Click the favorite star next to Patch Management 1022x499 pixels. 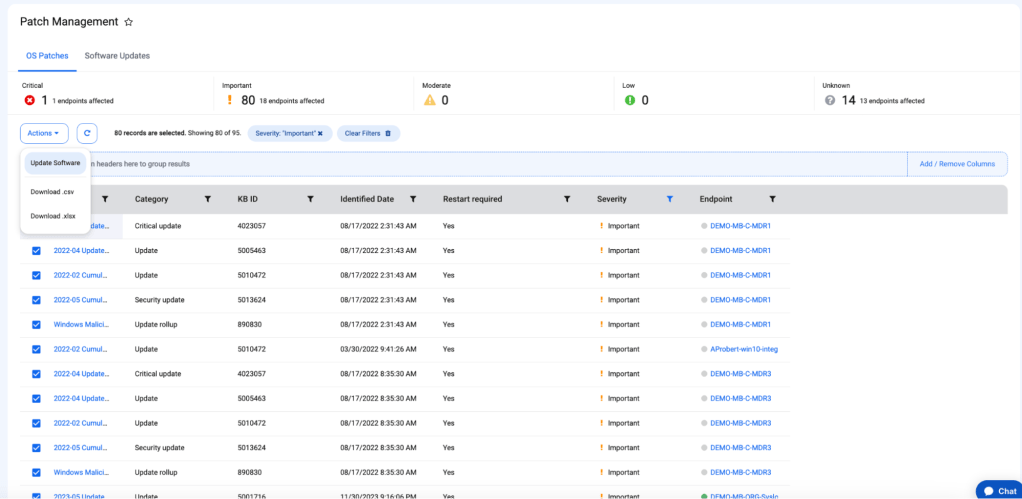[128, 22]
